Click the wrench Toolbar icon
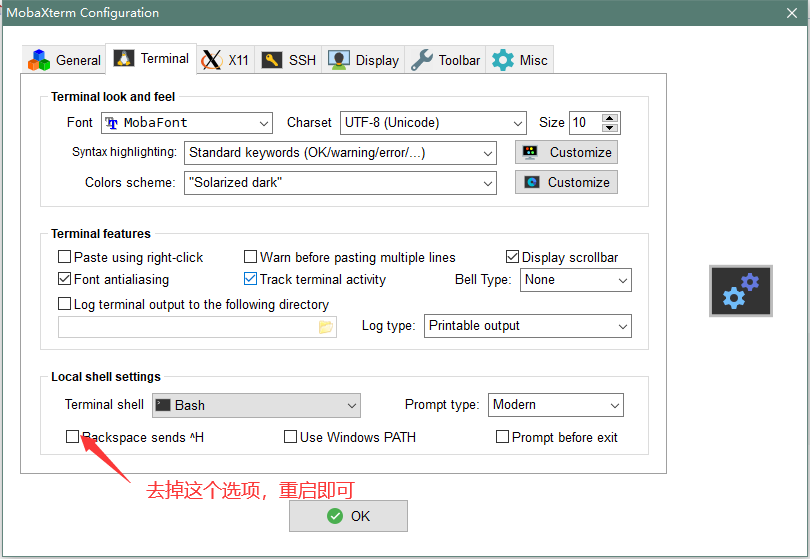The width and height of the screenshot is (810, 559). point(422,60)
